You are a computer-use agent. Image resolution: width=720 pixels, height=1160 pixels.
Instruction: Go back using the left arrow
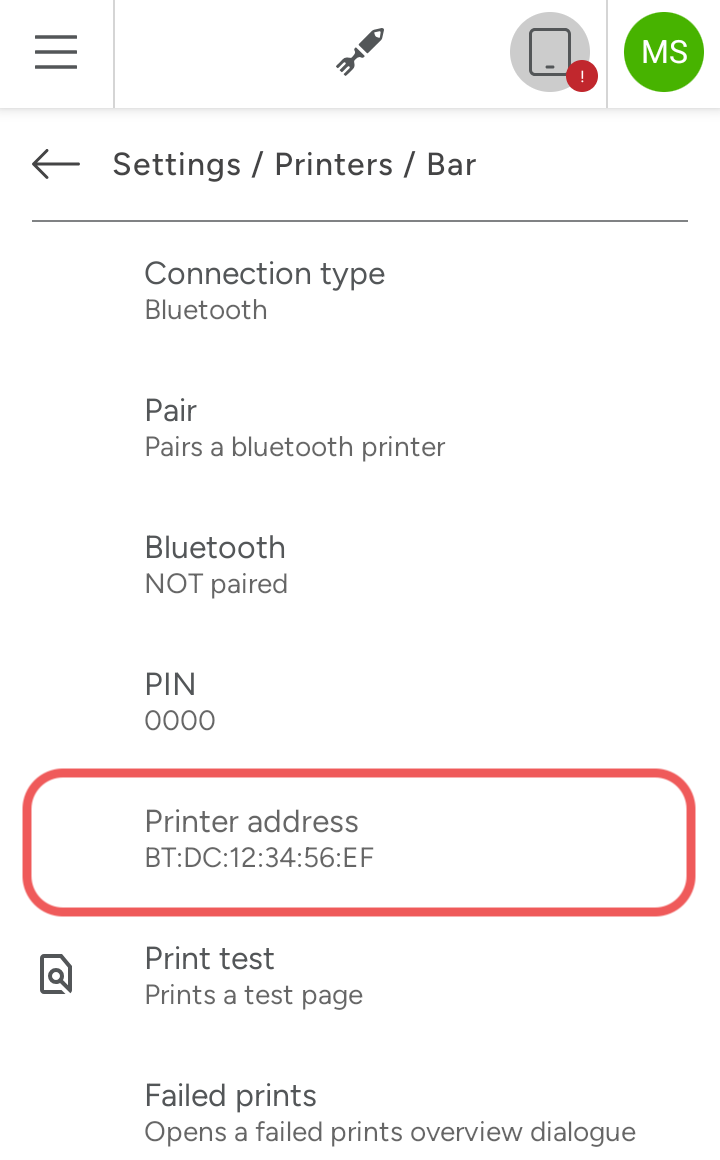click(56, 164)
